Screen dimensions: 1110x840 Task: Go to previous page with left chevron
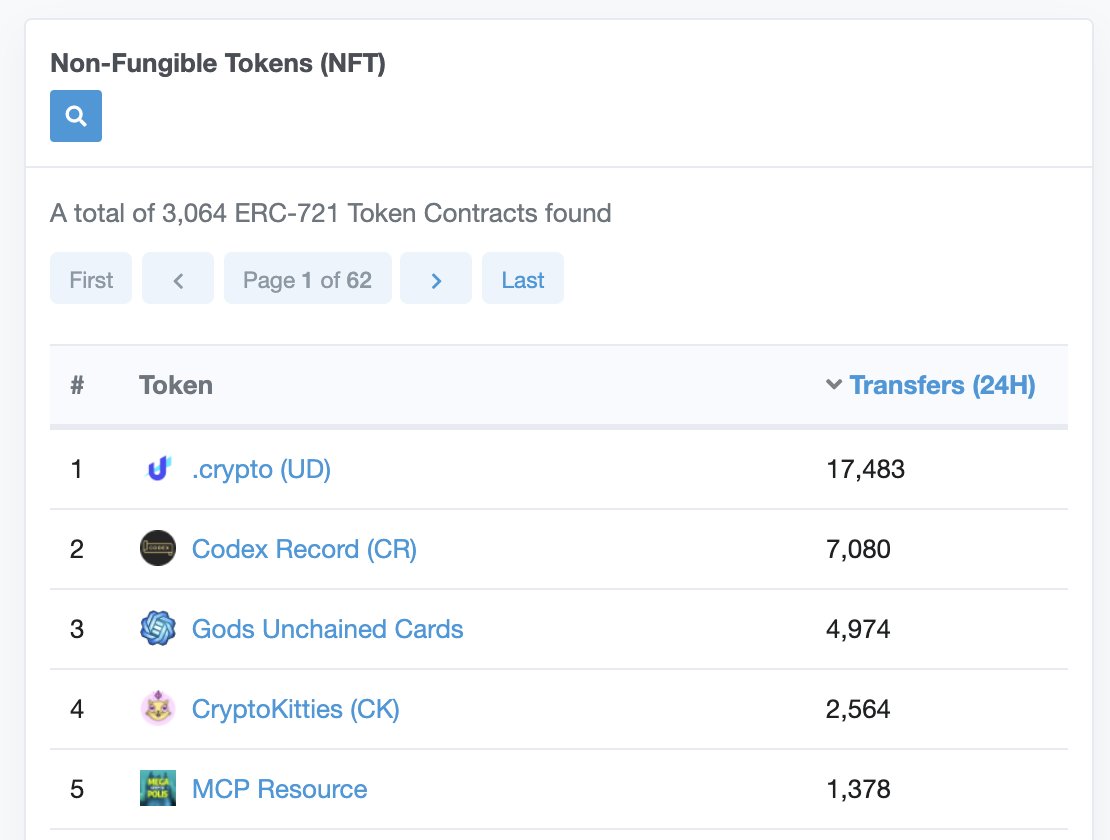coord(178,279)
